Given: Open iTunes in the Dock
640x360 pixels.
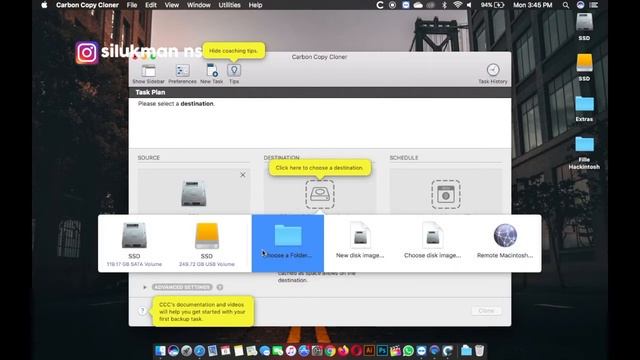Looking at the screenshot, I should (291, 351).
